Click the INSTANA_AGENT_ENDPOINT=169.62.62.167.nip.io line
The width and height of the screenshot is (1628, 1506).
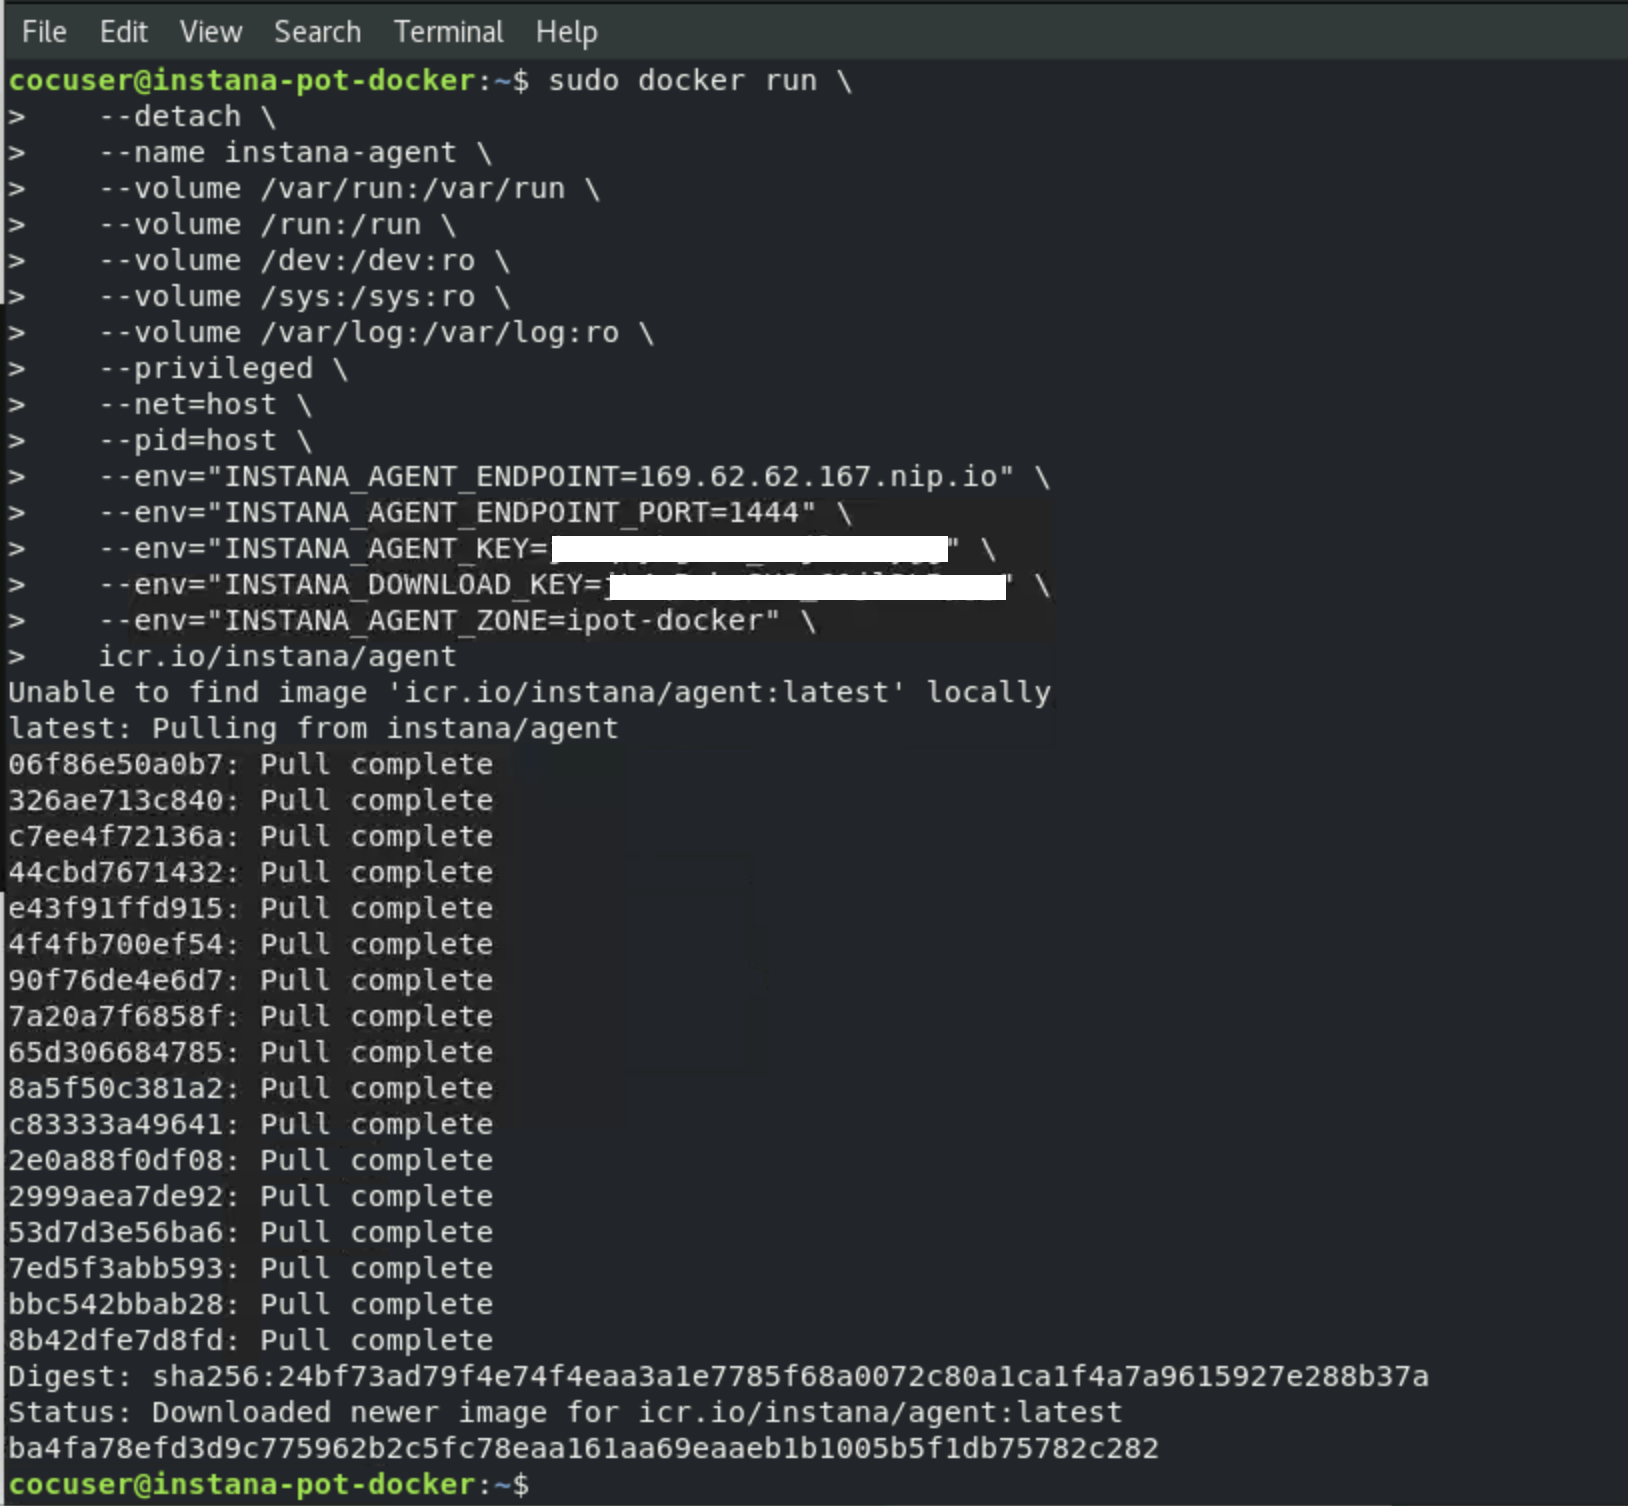pyautogui.click(x=574, y=477)
